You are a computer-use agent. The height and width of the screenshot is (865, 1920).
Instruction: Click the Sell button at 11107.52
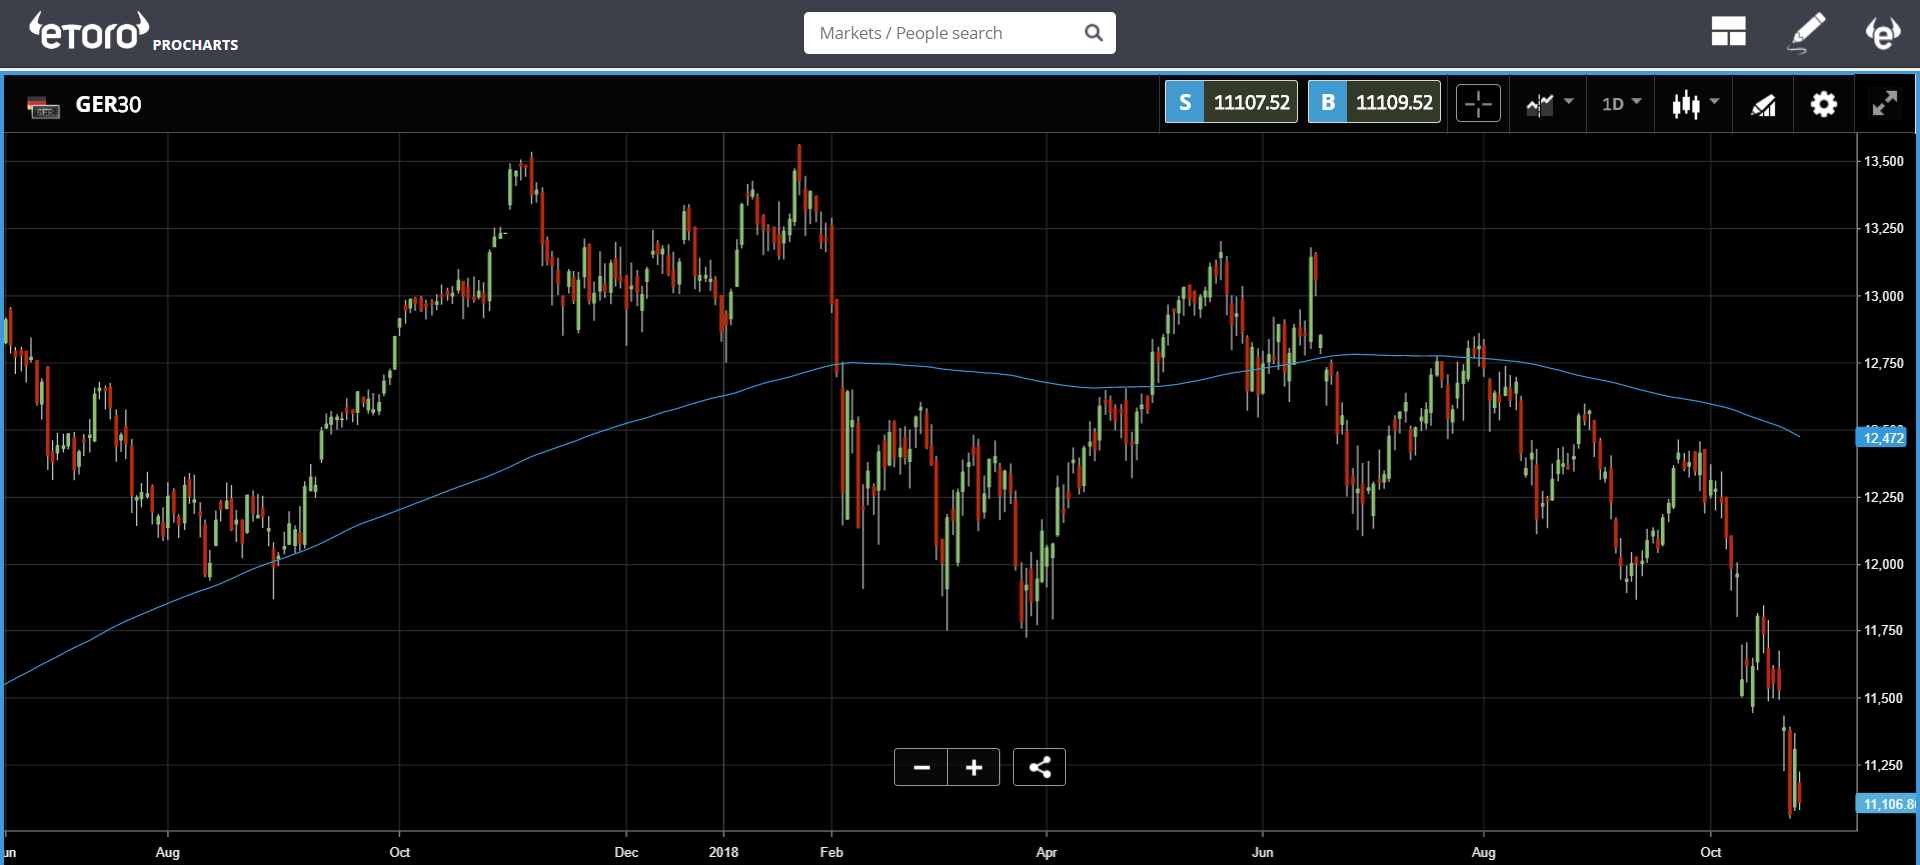coord(1231,102)
